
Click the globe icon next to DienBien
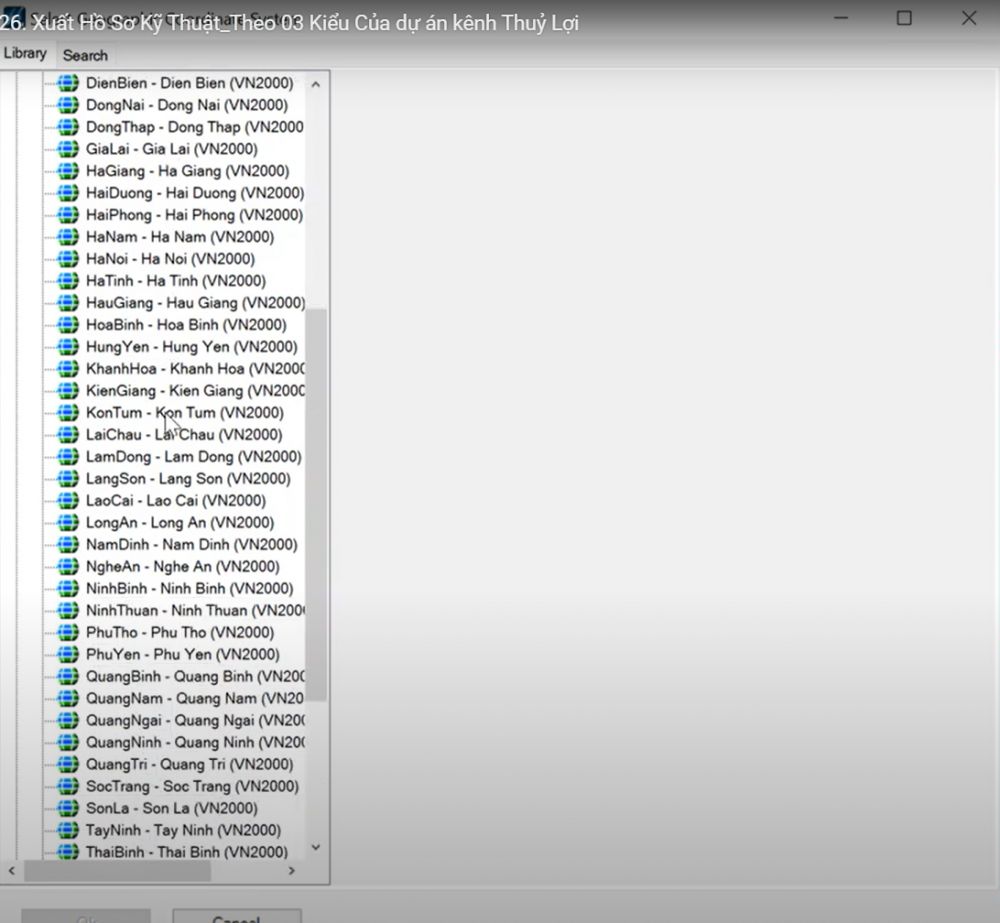[68, 83]
